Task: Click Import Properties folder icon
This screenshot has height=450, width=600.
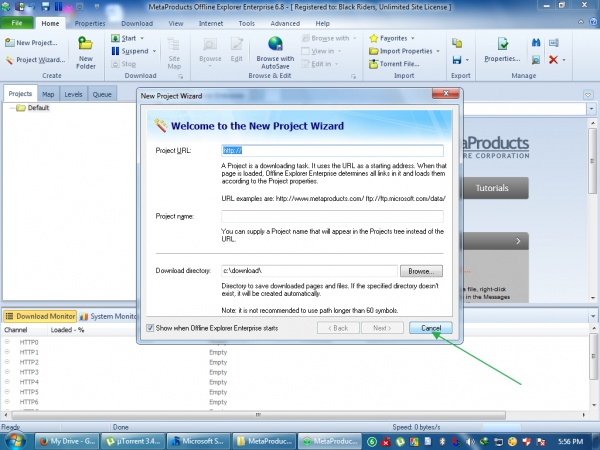Action: (373, 51)
